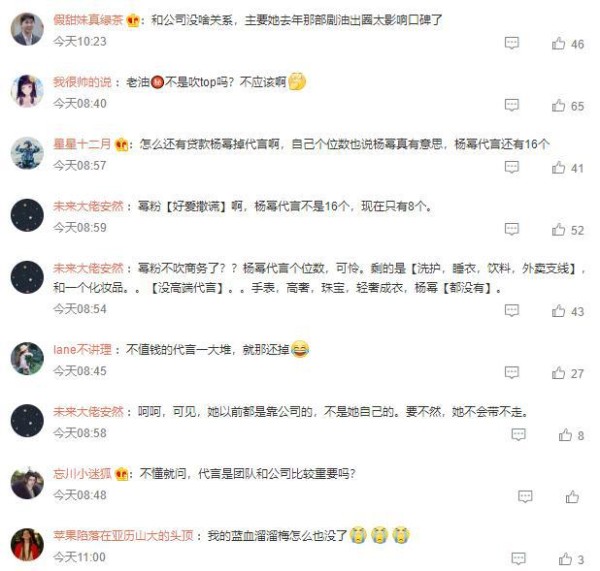Open lane不讲理's profile via username

[x=82, y=349]
